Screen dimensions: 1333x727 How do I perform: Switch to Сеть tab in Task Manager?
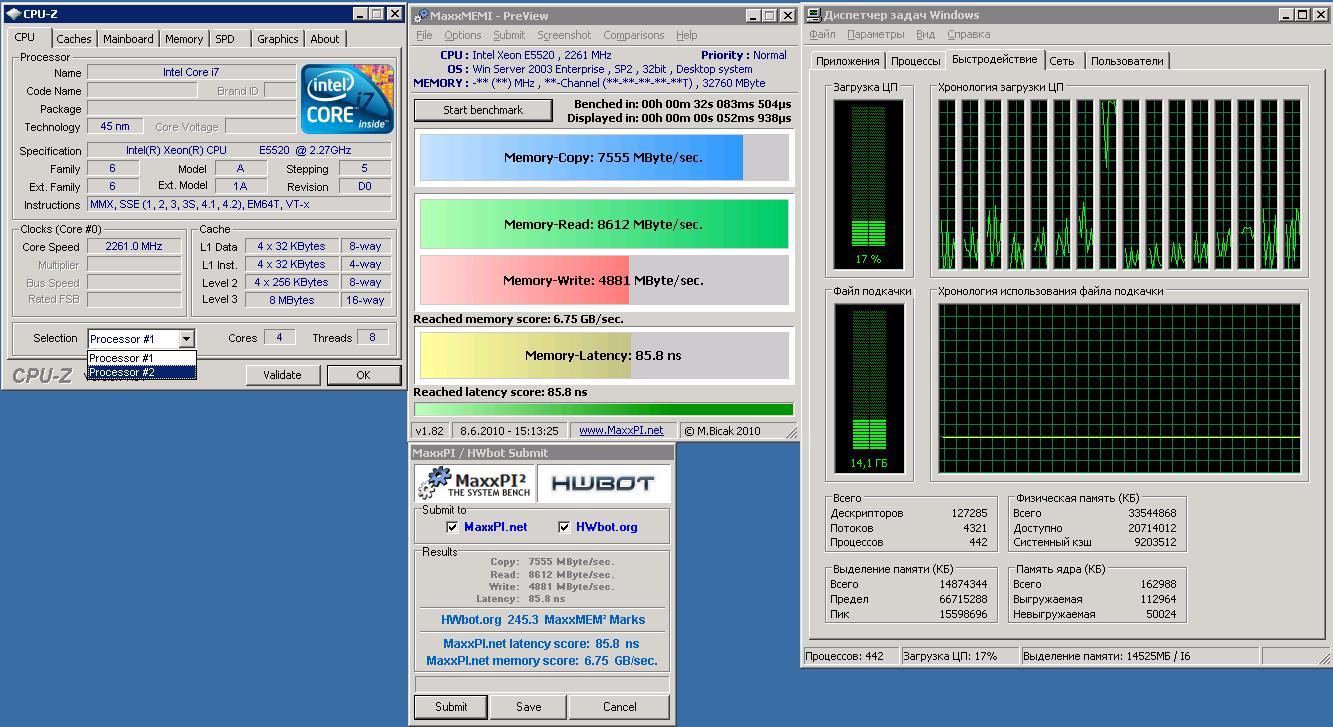(1062, 61)
